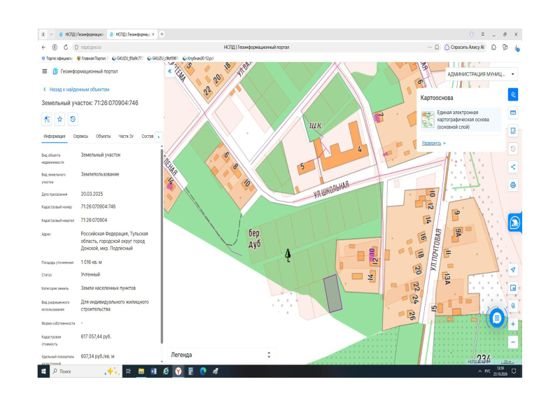Switch to the Объекты tab
The width and height of the screenshot is (560, 396).
103,136
